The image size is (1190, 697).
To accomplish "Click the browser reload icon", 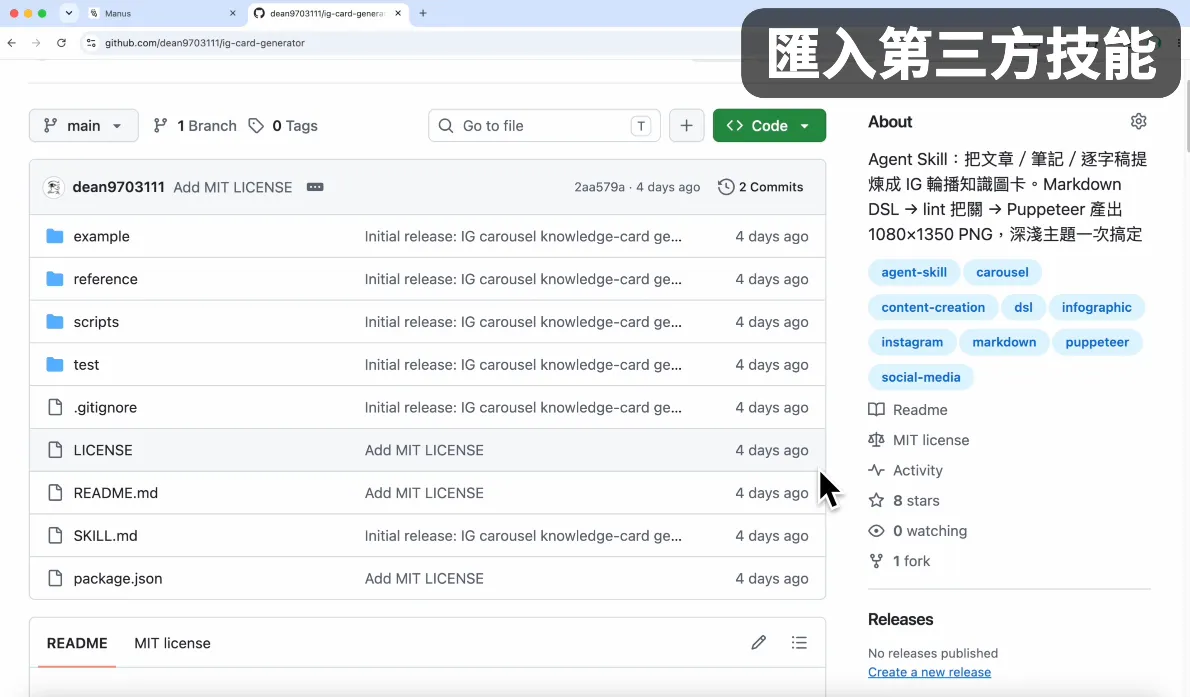I will click(x=61, y=43).
